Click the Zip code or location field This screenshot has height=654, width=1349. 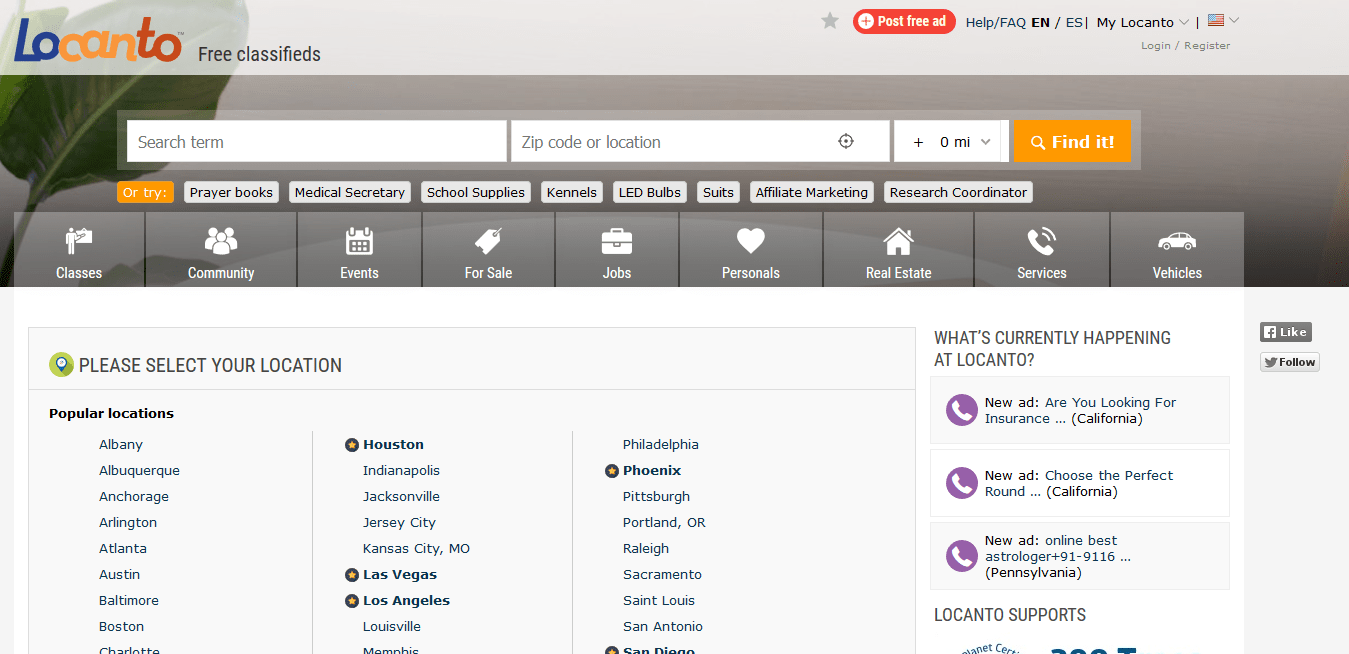700,142
